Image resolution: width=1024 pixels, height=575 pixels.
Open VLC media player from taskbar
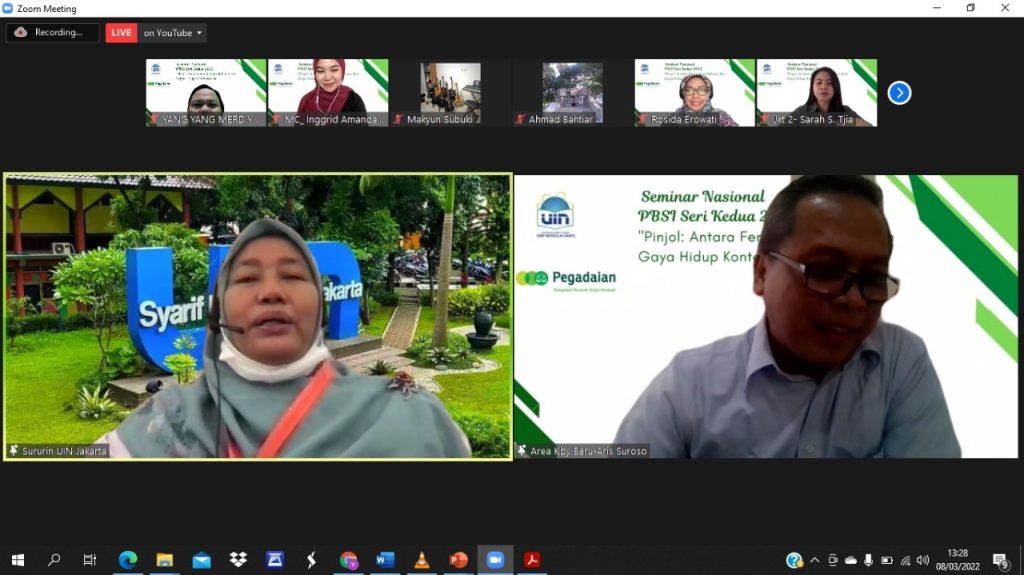(422, 560)
